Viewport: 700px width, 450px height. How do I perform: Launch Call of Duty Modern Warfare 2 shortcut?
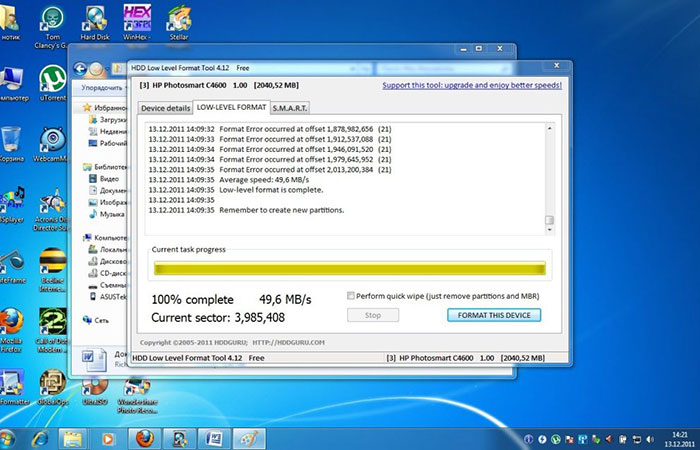tap(52, 330)
